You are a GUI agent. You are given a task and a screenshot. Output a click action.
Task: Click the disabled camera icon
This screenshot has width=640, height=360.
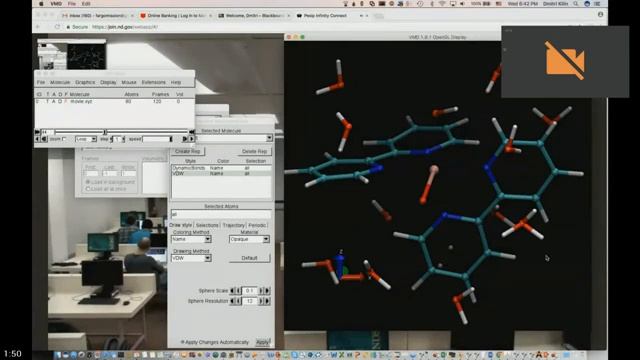coord(565,60)
